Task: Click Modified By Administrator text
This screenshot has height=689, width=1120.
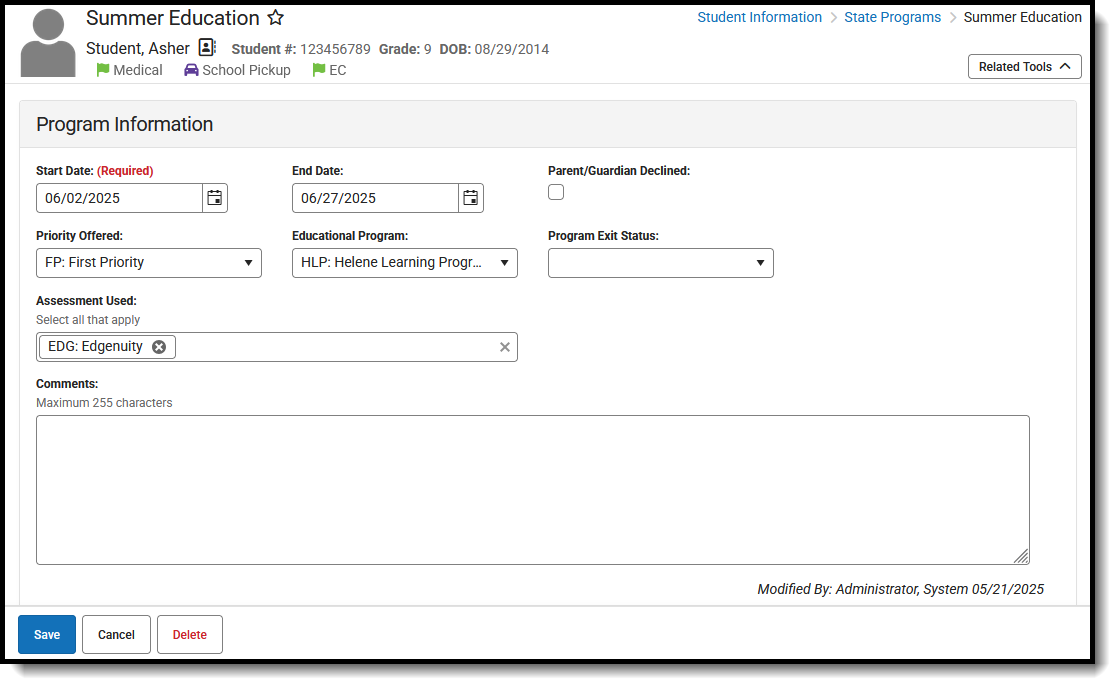Action: click(900, 589)
